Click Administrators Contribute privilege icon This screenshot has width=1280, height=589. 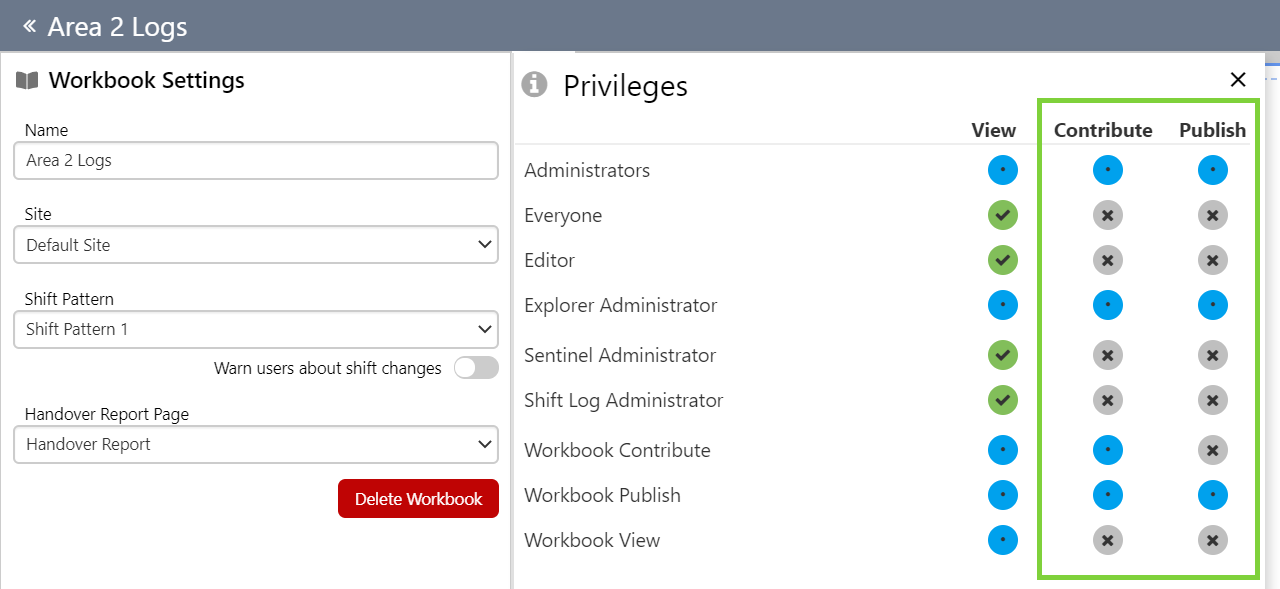click(x=1107, y=170)
